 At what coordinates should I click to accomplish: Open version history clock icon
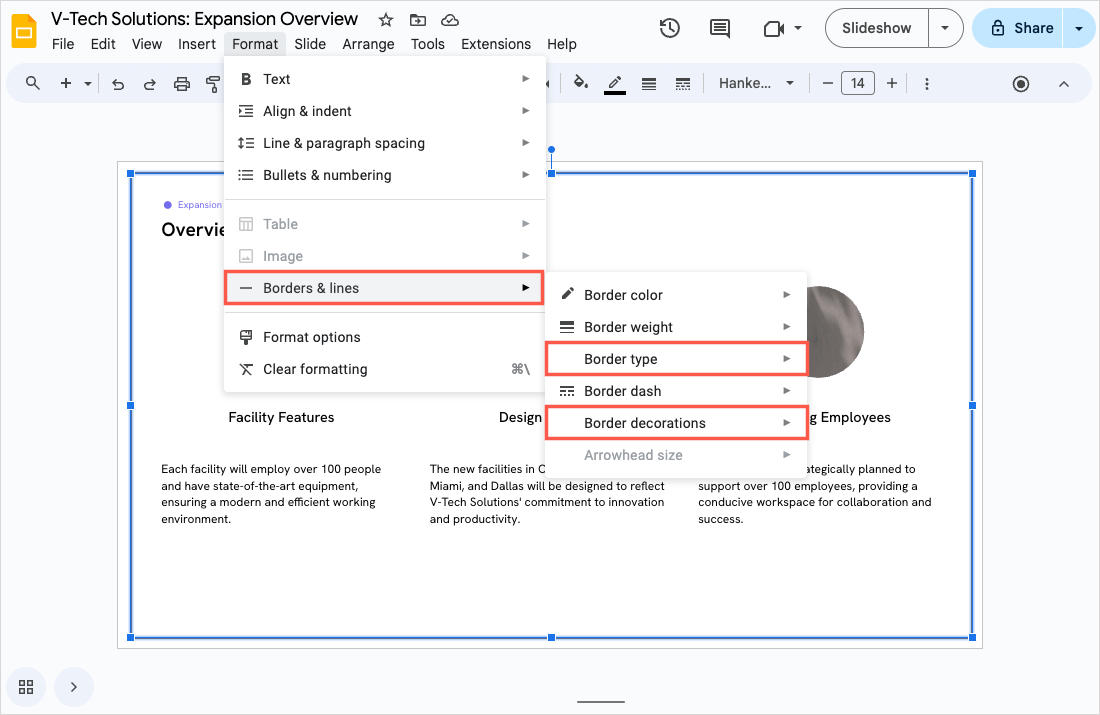[x=669, y=28]
